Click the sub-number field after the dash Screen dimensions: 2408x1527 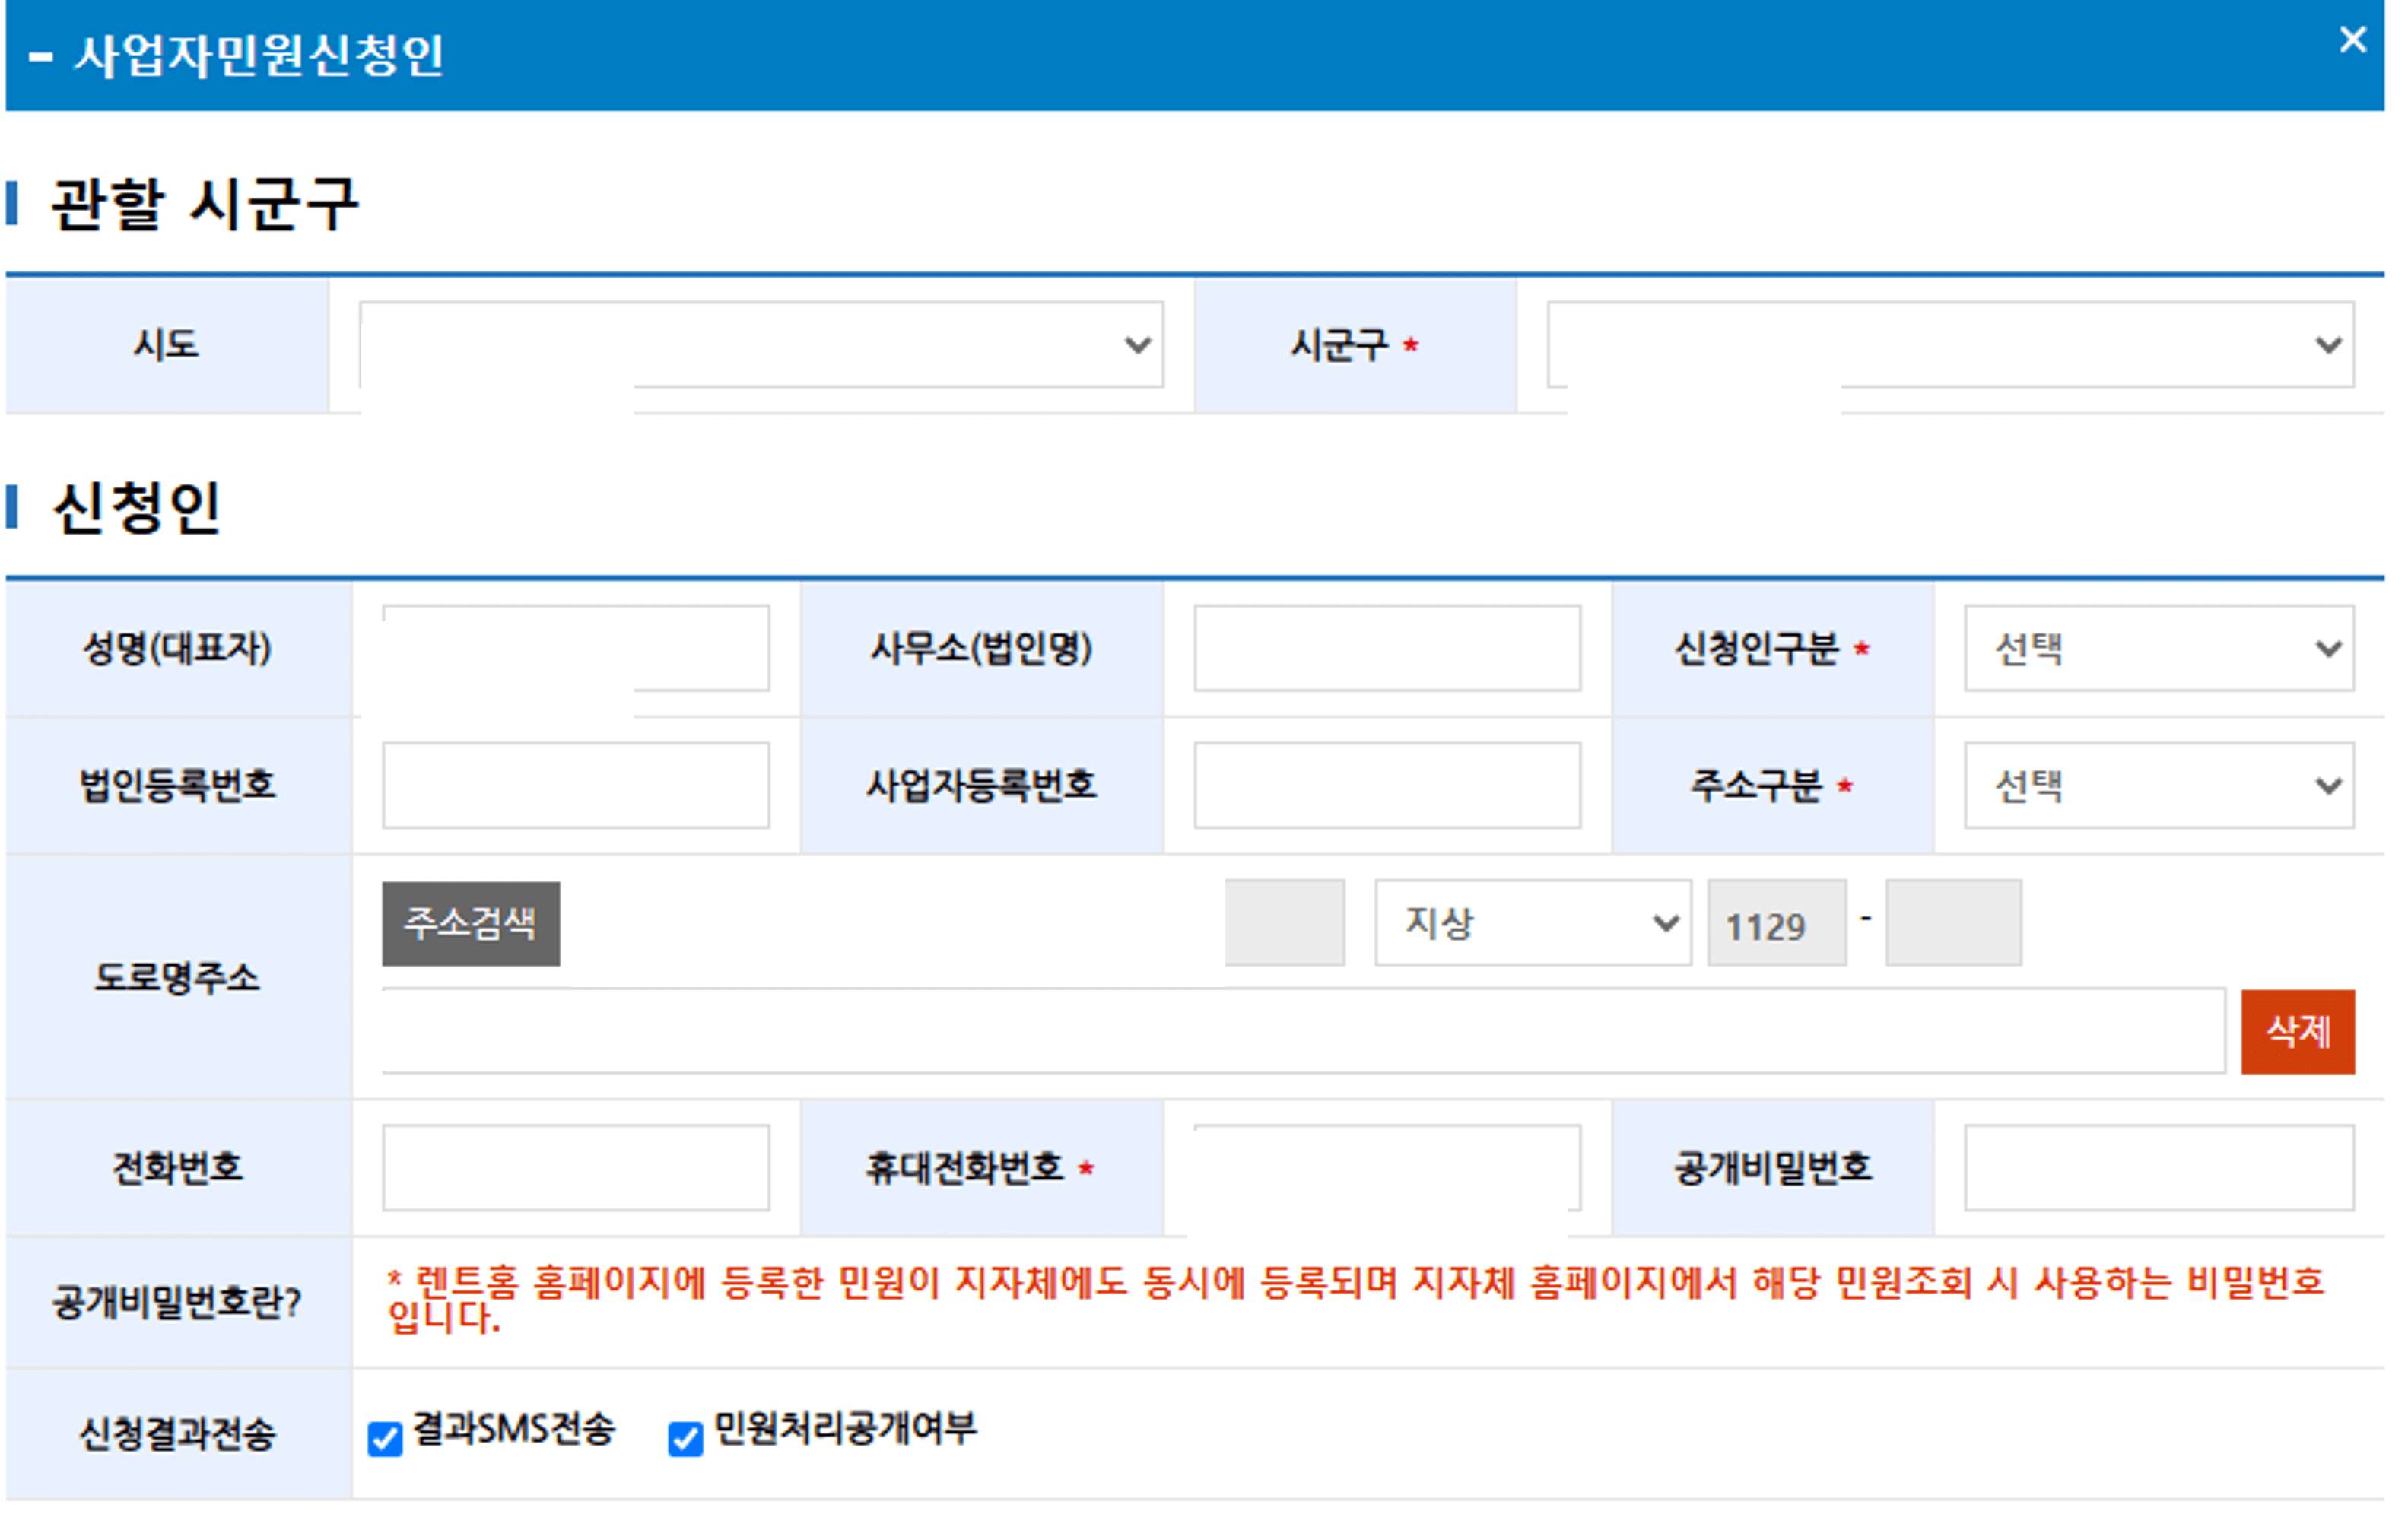click(x=1953, y=923)
